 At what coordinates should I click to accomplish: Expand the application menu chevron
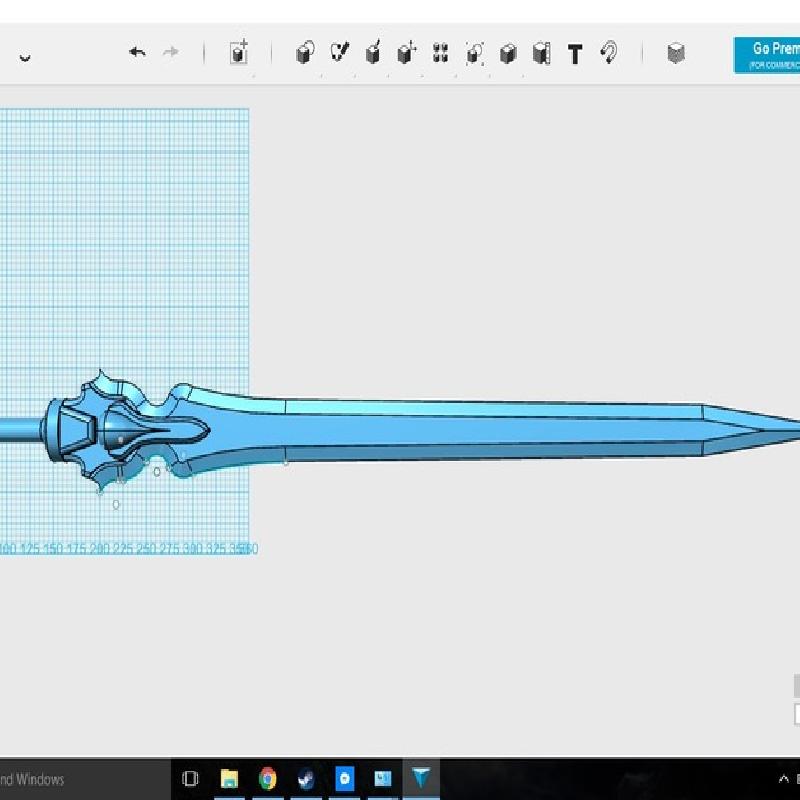[25, 57]
